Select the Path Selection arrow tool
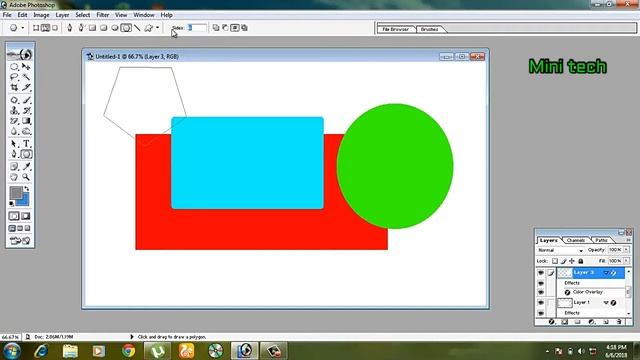The height and width of the screenshot is (360, 640). click(x=14, y=144)
